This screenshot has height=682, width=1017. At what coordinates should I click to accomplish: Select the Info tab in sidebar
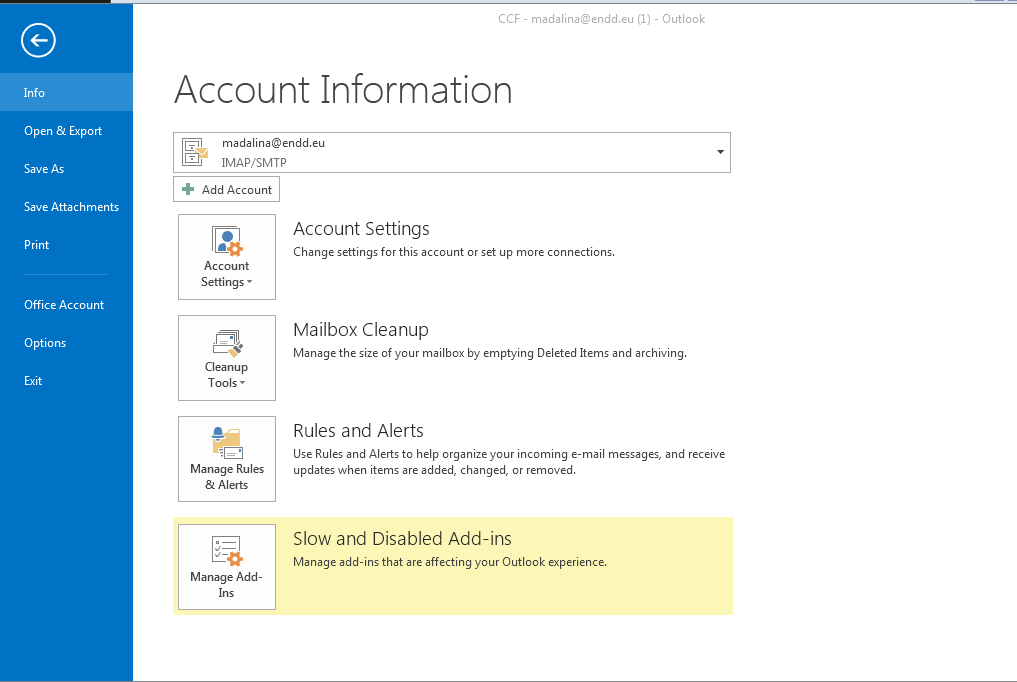click(35, 93)
